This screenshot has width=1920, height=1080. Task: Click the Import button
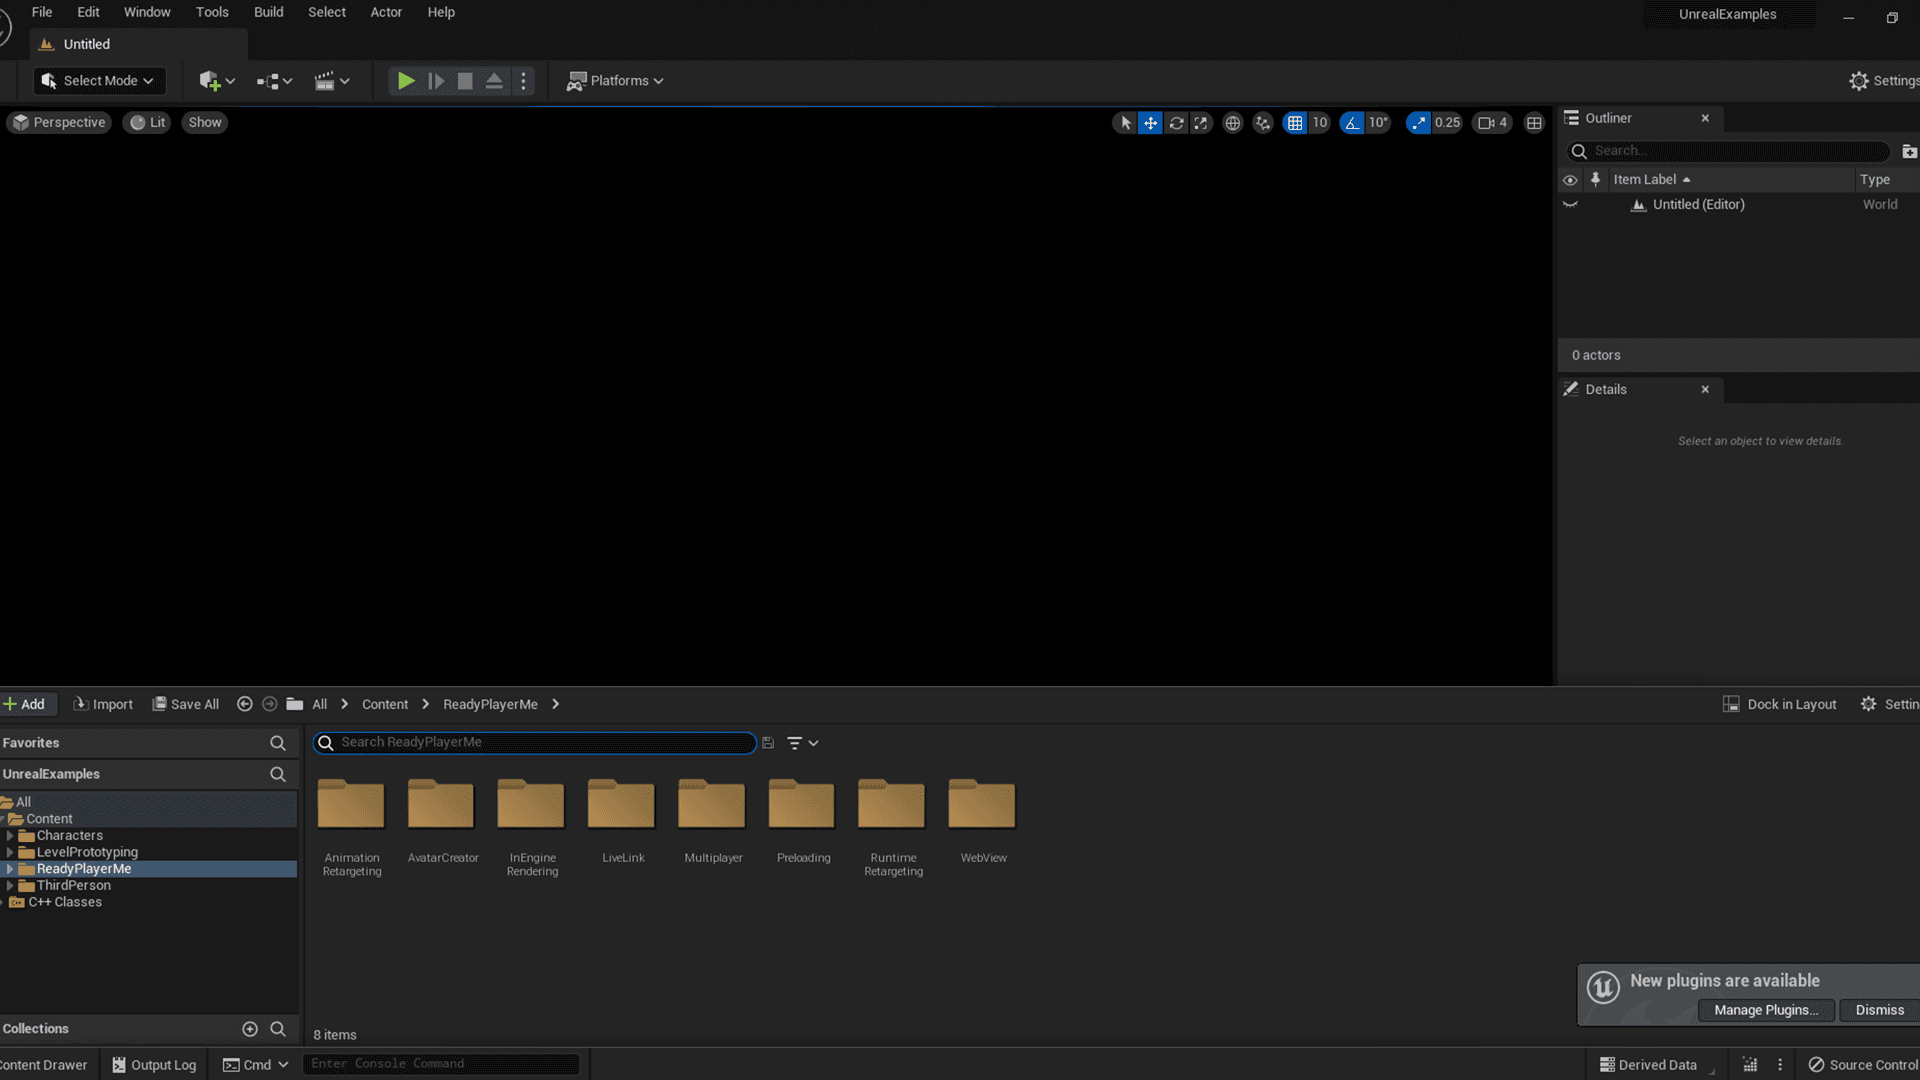tap(103, 704)
